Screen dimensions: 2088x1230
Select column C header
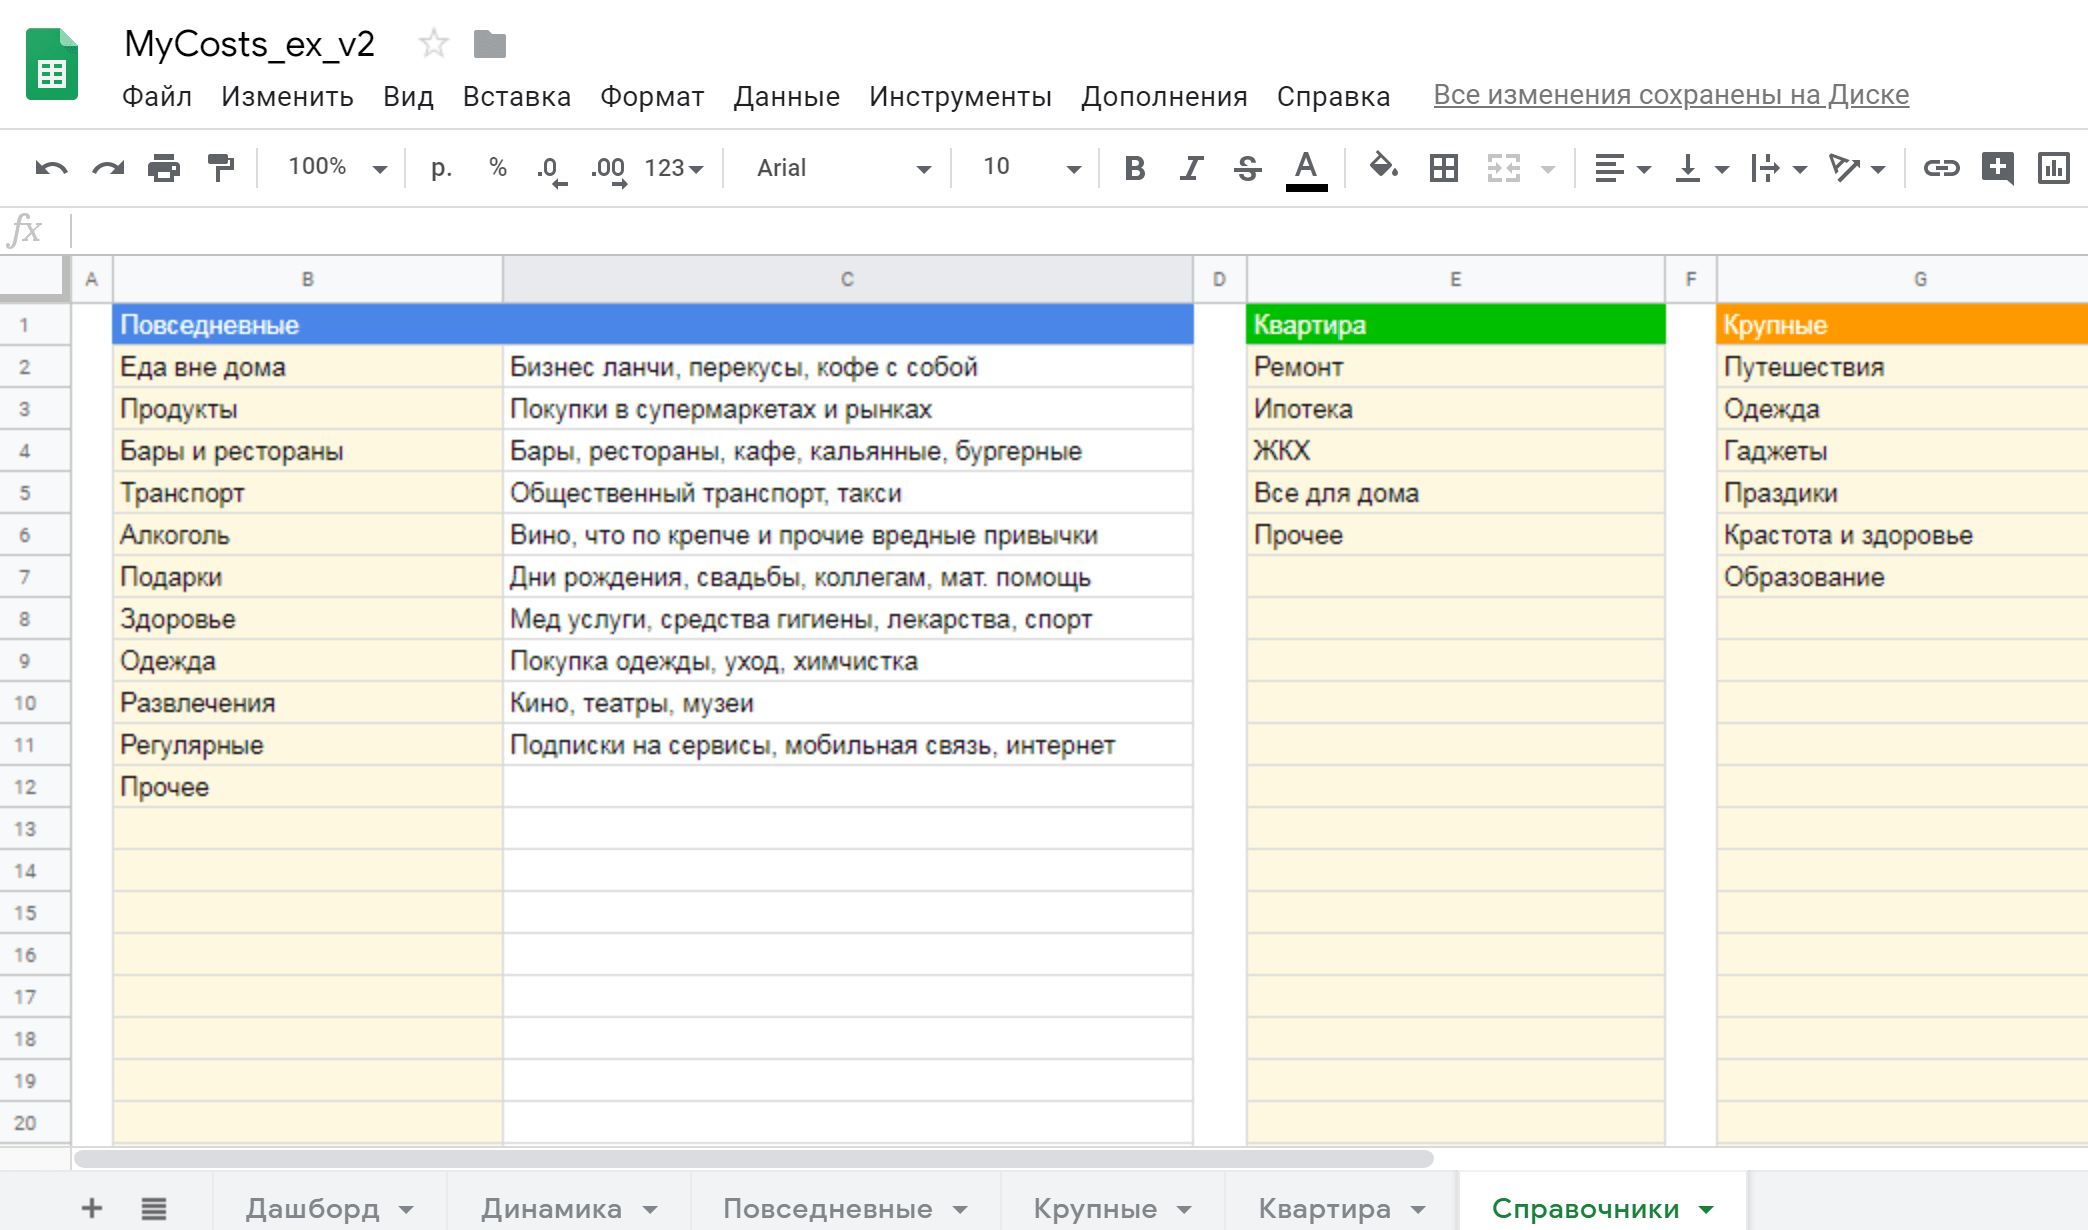[847, 279]
